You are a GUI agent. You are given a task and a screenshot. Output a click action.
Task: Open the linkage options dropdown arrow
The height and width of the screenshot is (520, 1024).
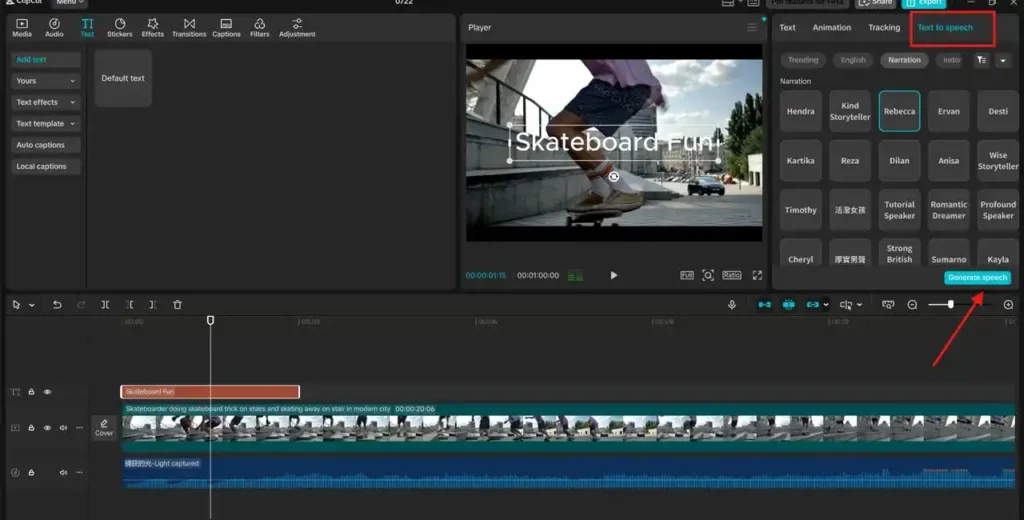tap(826, 305)
